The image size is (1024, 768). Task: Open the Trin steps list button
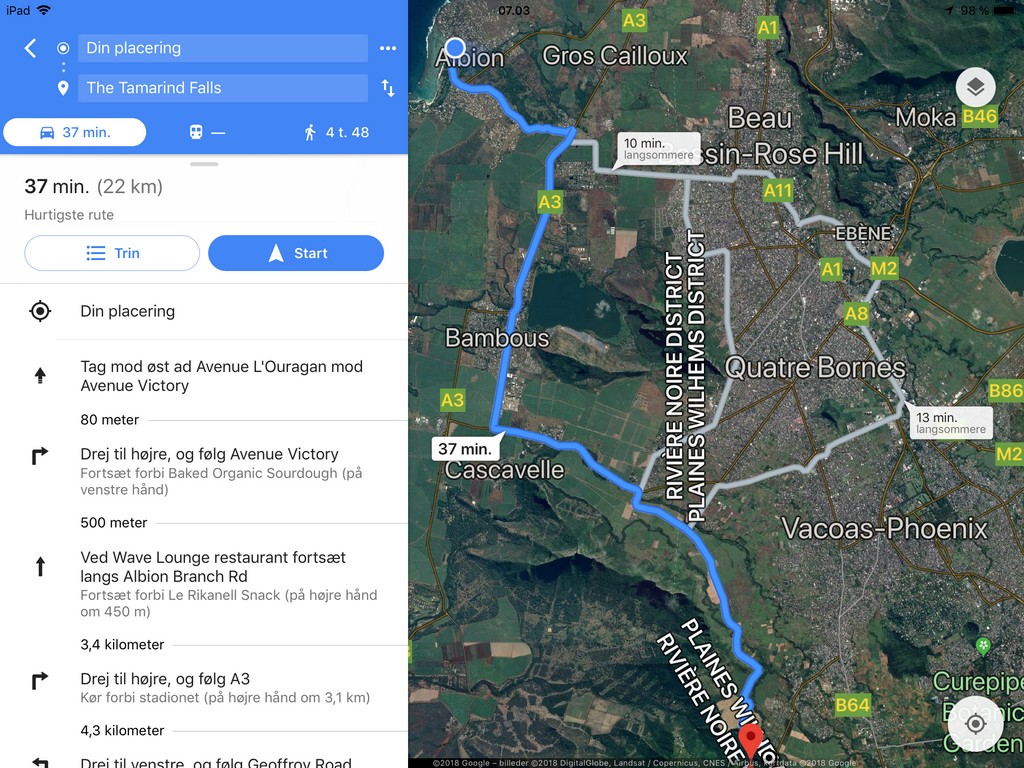pos(112,253)
